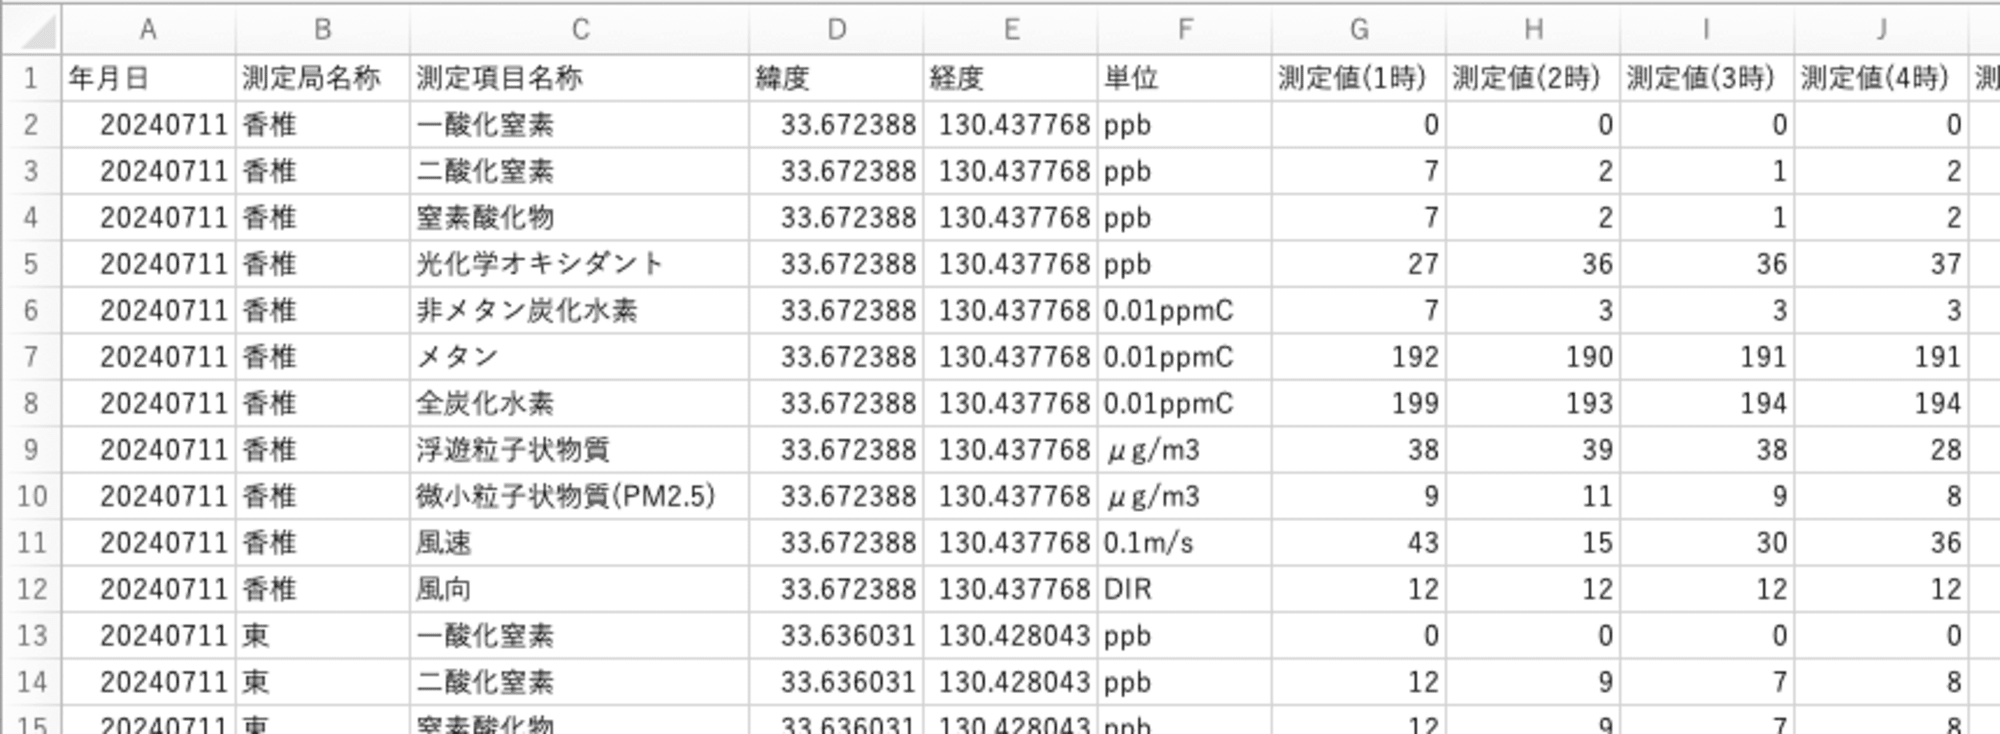Viewport: 2000px width, 734px height.
Task: Select row 12 header
Action: [x=32, y=589]
